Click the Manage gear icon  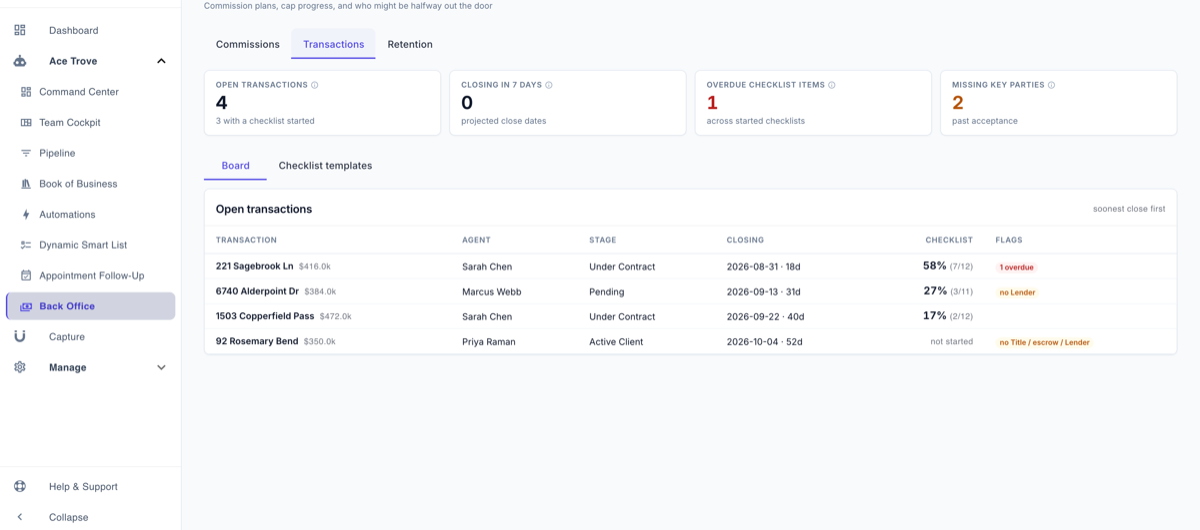pos(20,367)
